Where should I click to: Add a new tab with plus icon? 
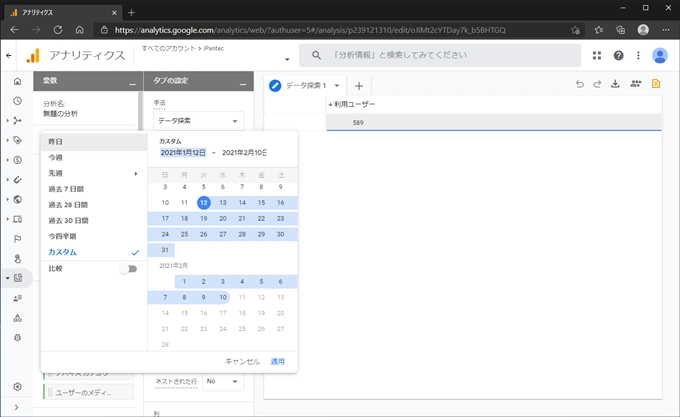pyautogui.click(x=359, y=86)
